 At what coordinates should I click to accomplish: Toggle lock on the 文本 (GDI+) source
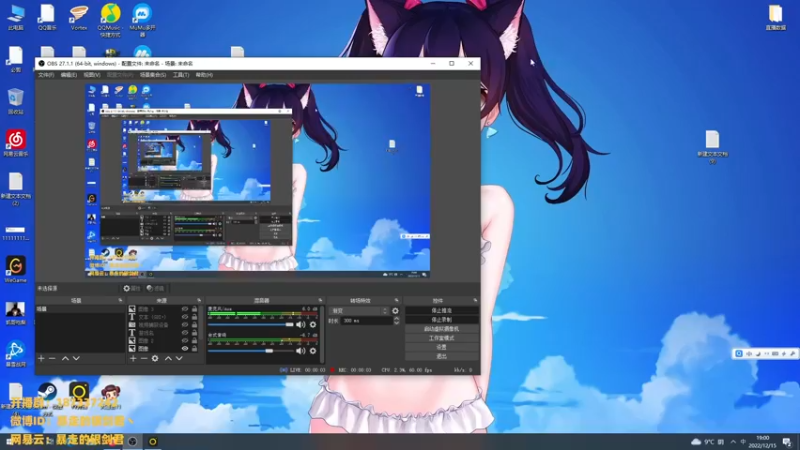pos(194,317)
